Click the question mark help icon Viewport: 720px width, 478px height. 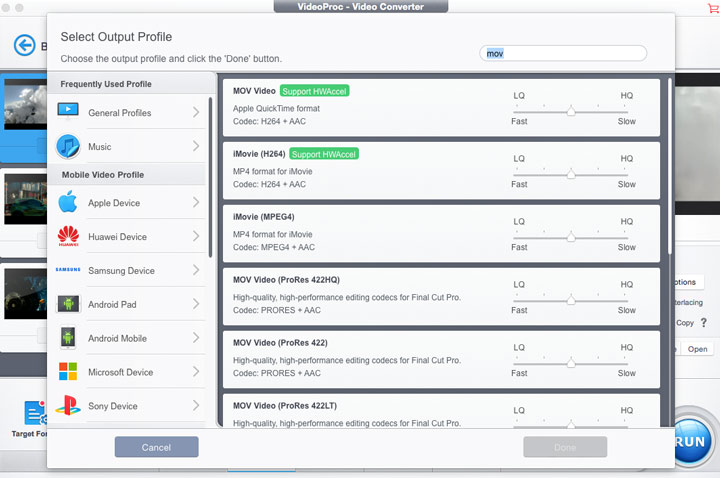(x=704, y=323)
